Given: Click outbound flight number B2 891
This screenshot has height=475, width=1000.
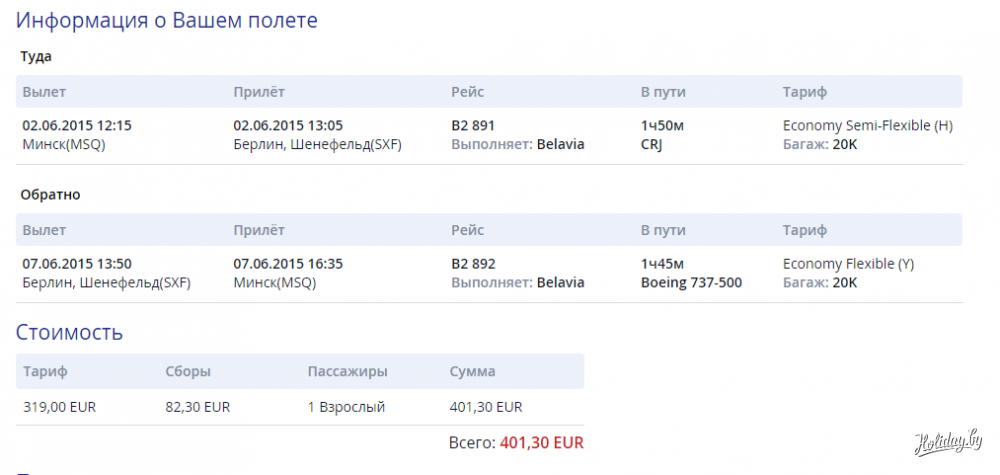Looking at the screenshot, I should tap(473, 126).
